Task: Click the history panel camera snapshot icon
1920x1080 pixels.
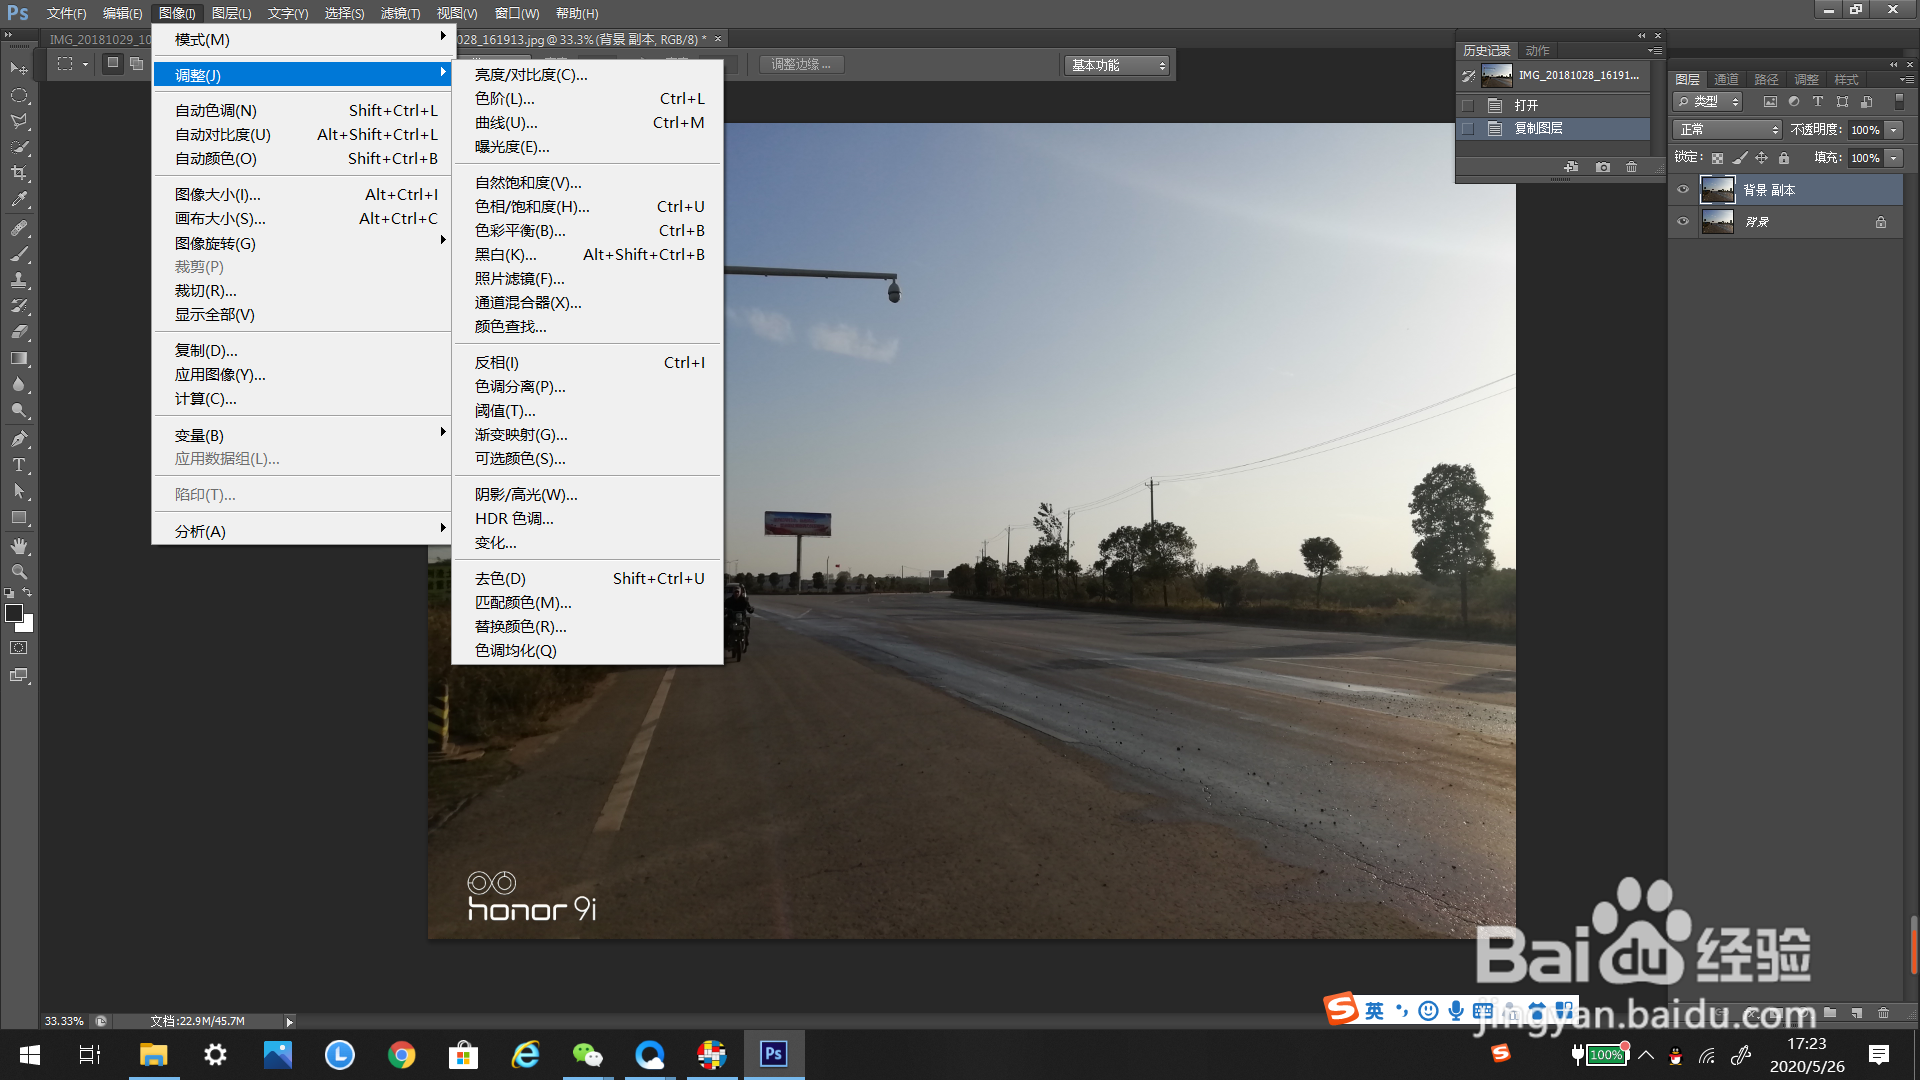Action: tap(1603, 167)
